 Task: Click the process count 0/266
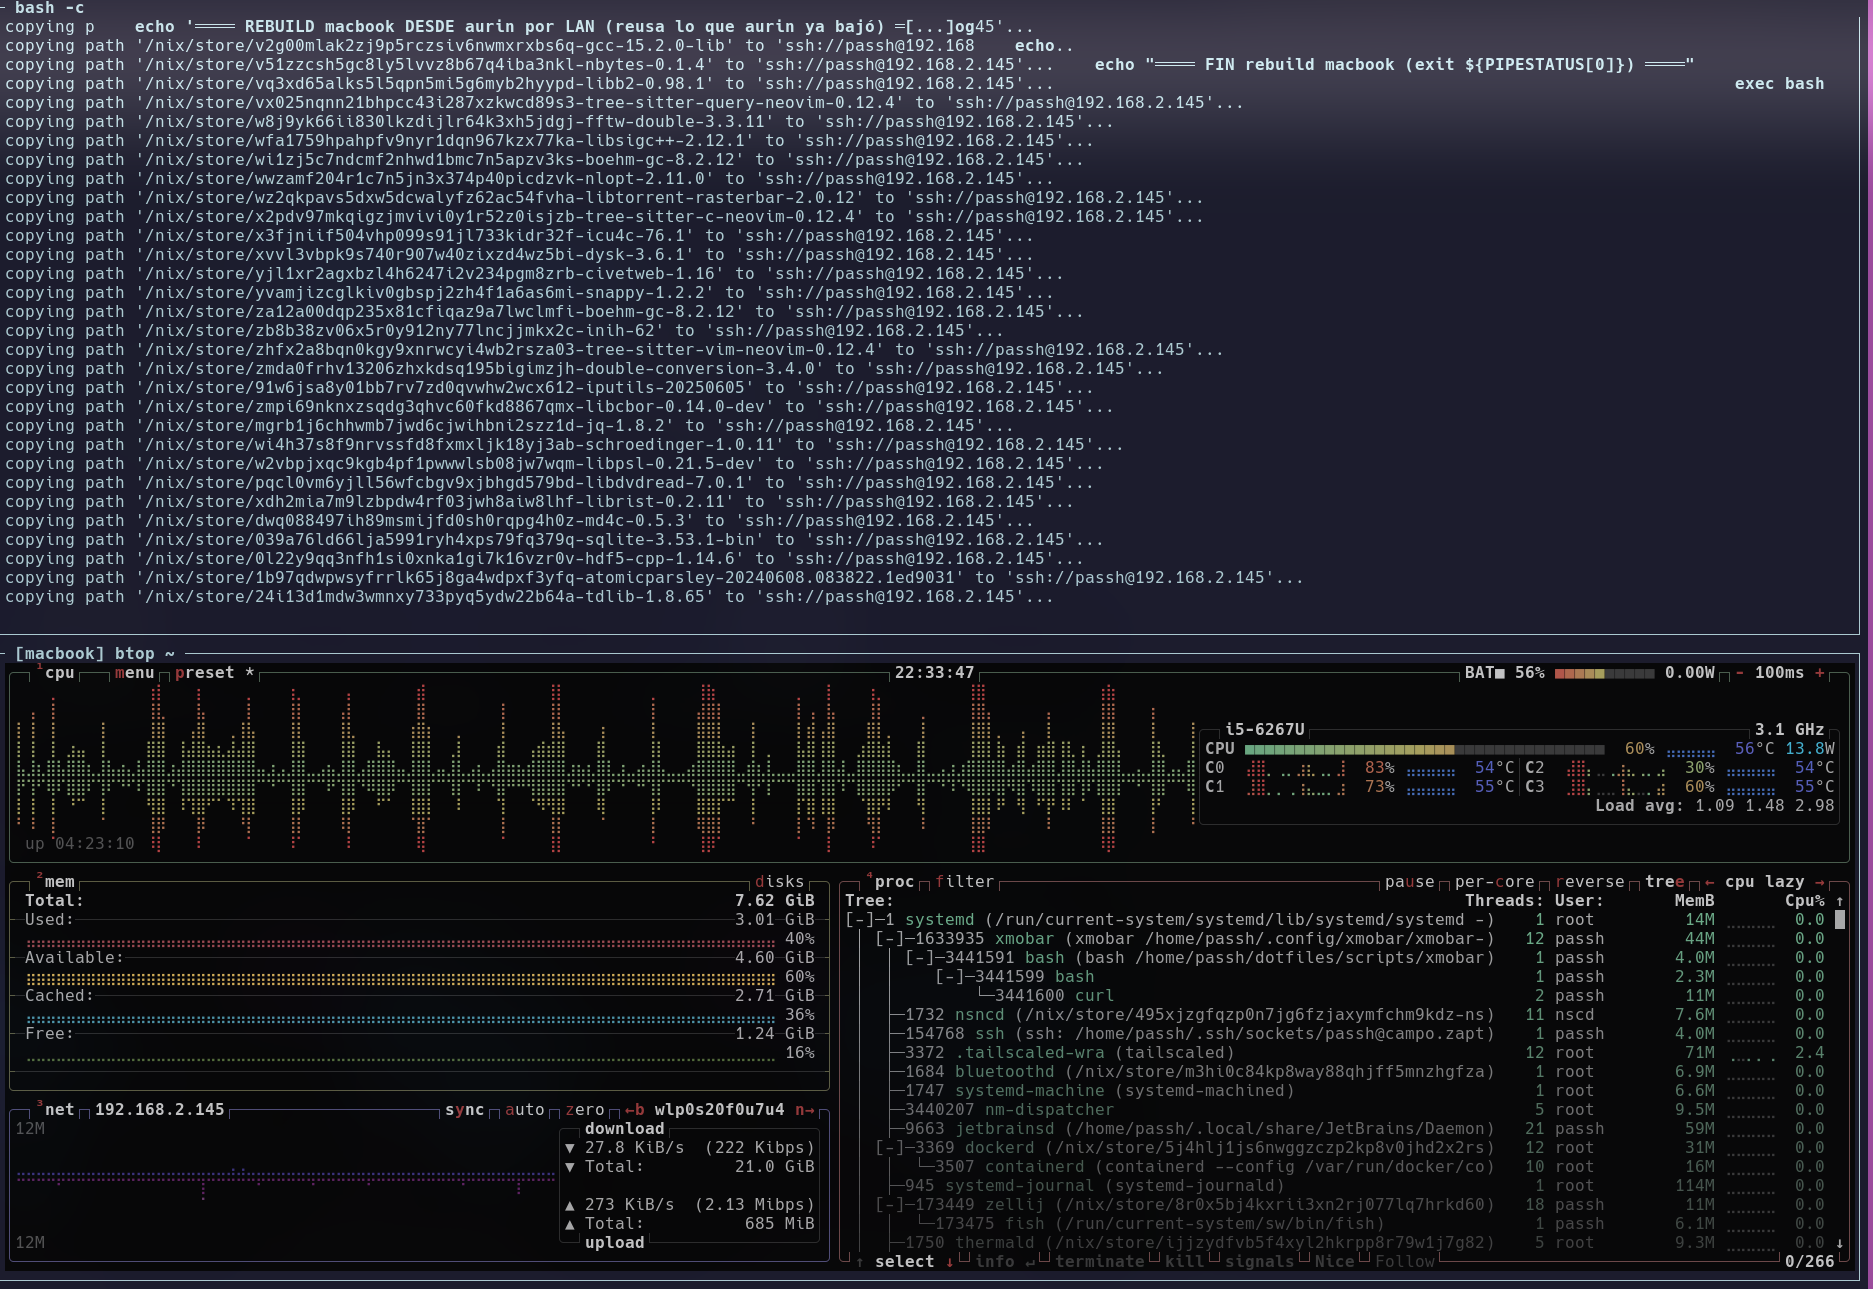[1809, 1262]
